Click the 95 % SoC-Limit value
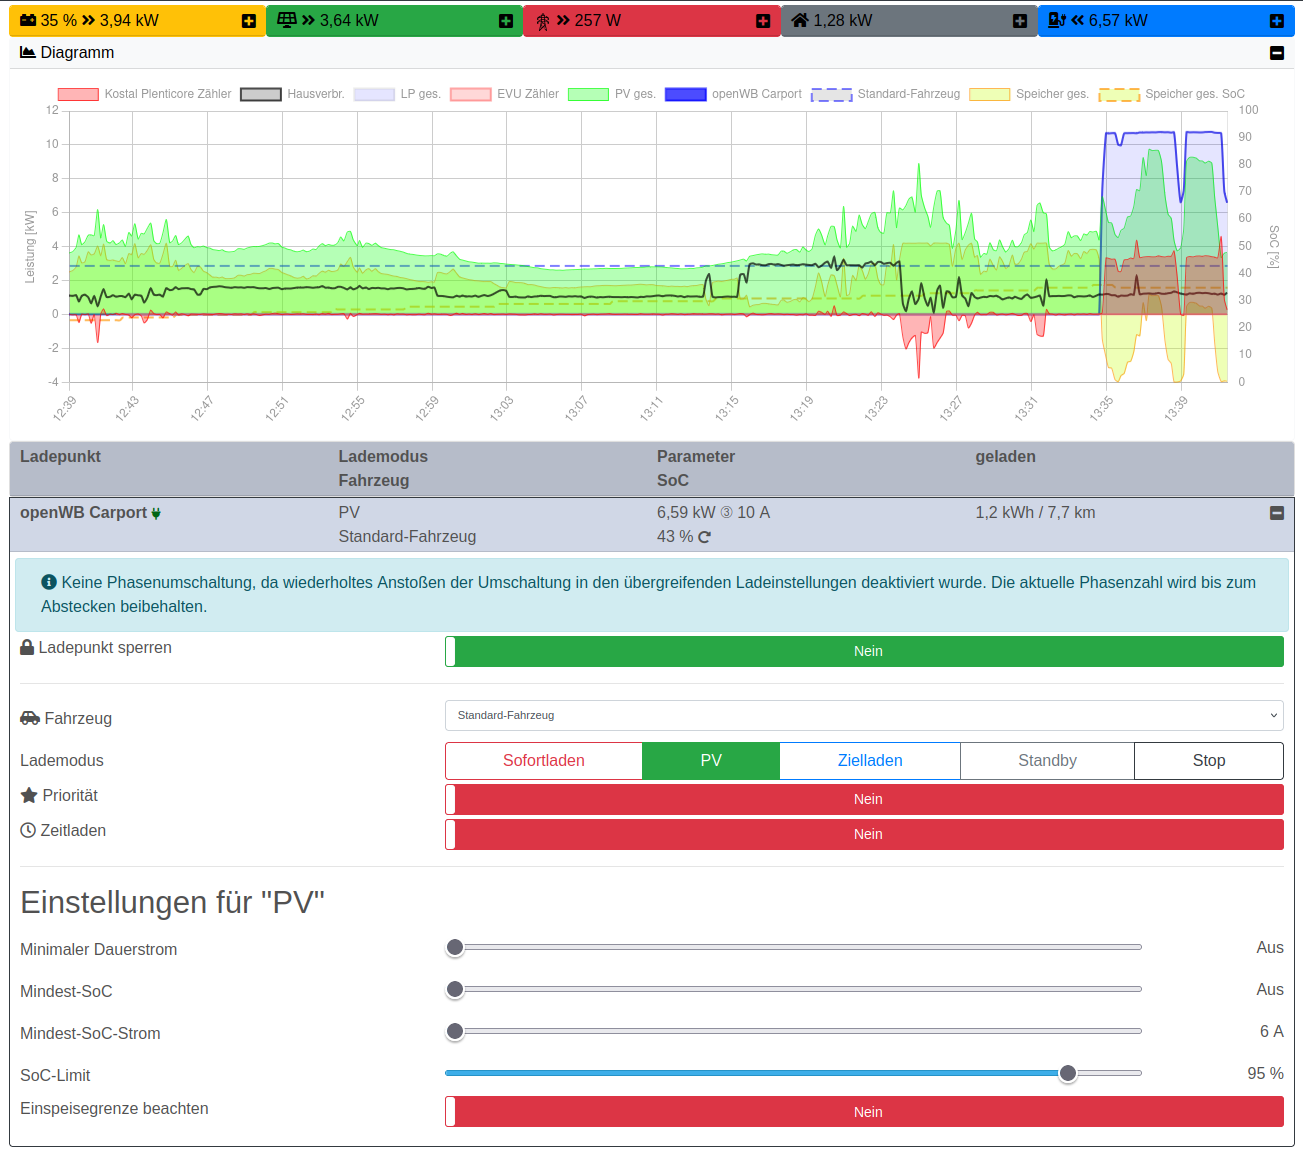This screenshot has height=1155, width=1303. click(x=1265, y=1073)
